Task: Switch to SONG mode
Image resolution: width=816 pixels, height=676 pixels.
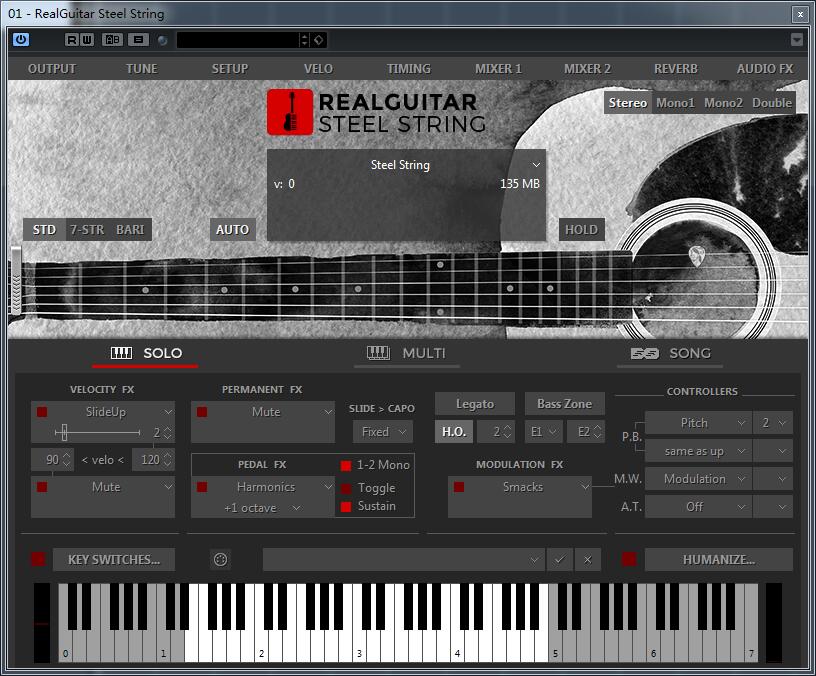Action: click(x=670, y=353)
